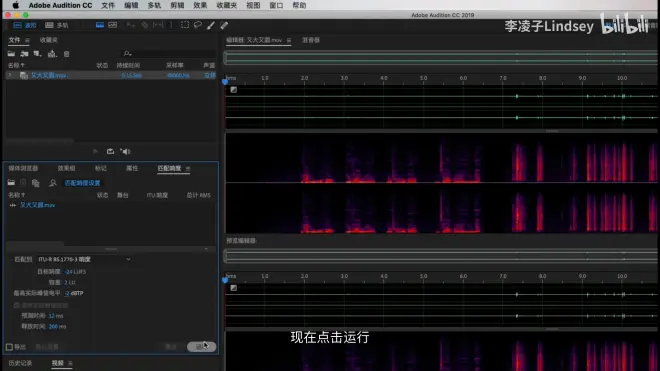Open the 收藏夹 menu in the menu bar
The width and height of the screenshot is (660, 371).
pos(226,5)
